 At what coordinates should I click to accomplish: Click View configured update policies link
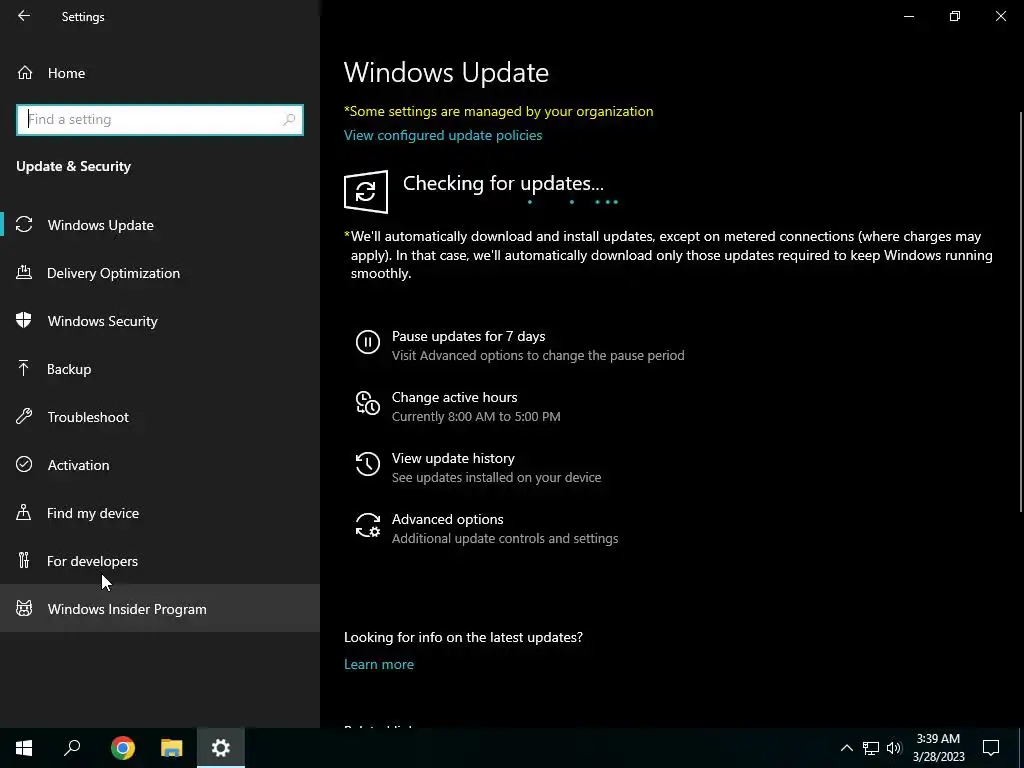point(443,135)
